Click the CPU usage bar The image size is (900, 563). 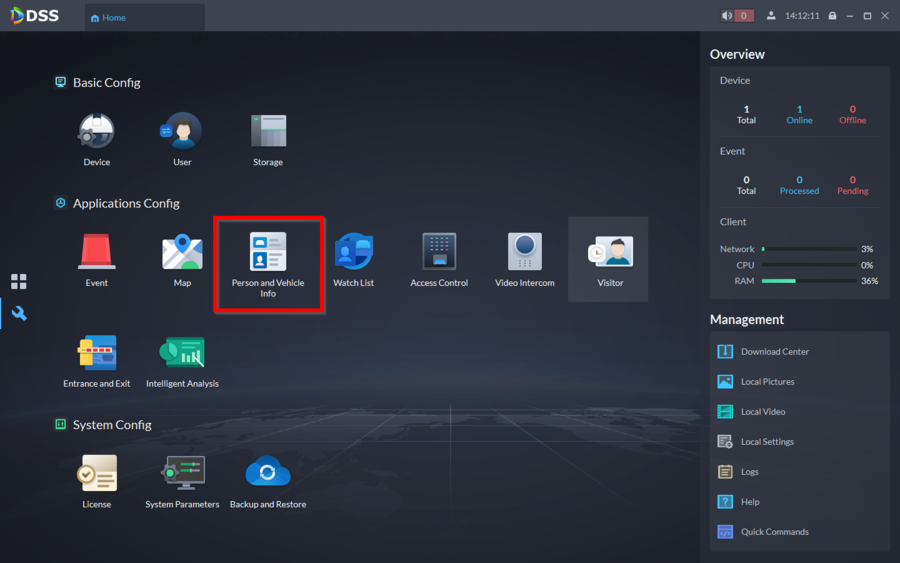point(809,265)
